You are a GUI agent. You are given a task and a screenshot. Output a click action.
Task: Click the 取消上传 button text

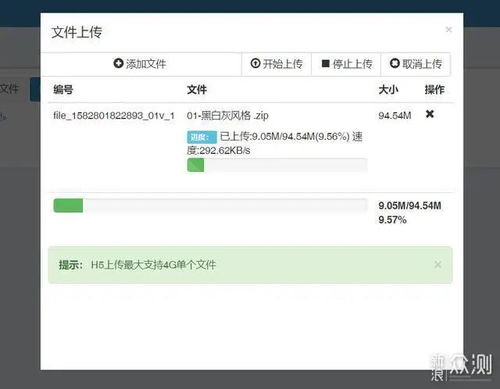pyautogui.click(x=422, y=64)
